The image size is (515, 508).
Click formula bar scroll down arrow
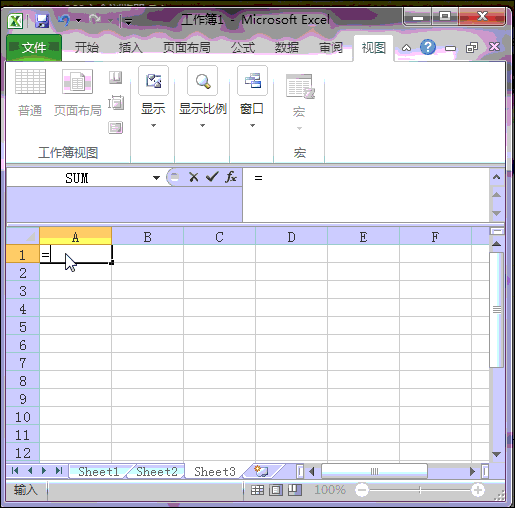[x=497, y=213]
